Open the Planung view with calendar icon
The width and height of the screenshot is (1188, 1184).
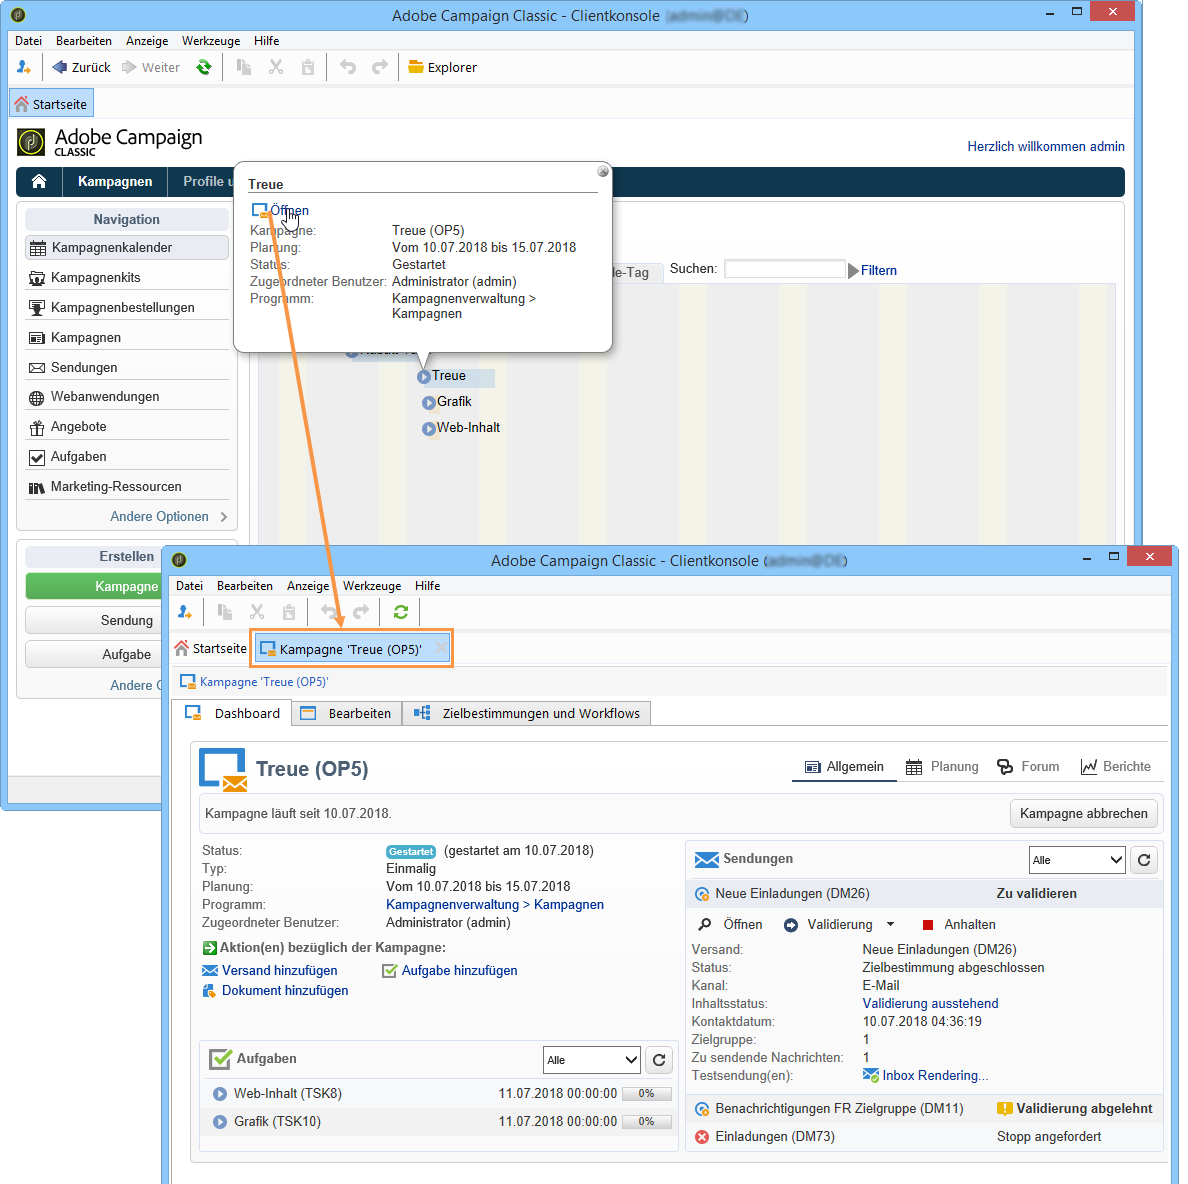point(943,767)
